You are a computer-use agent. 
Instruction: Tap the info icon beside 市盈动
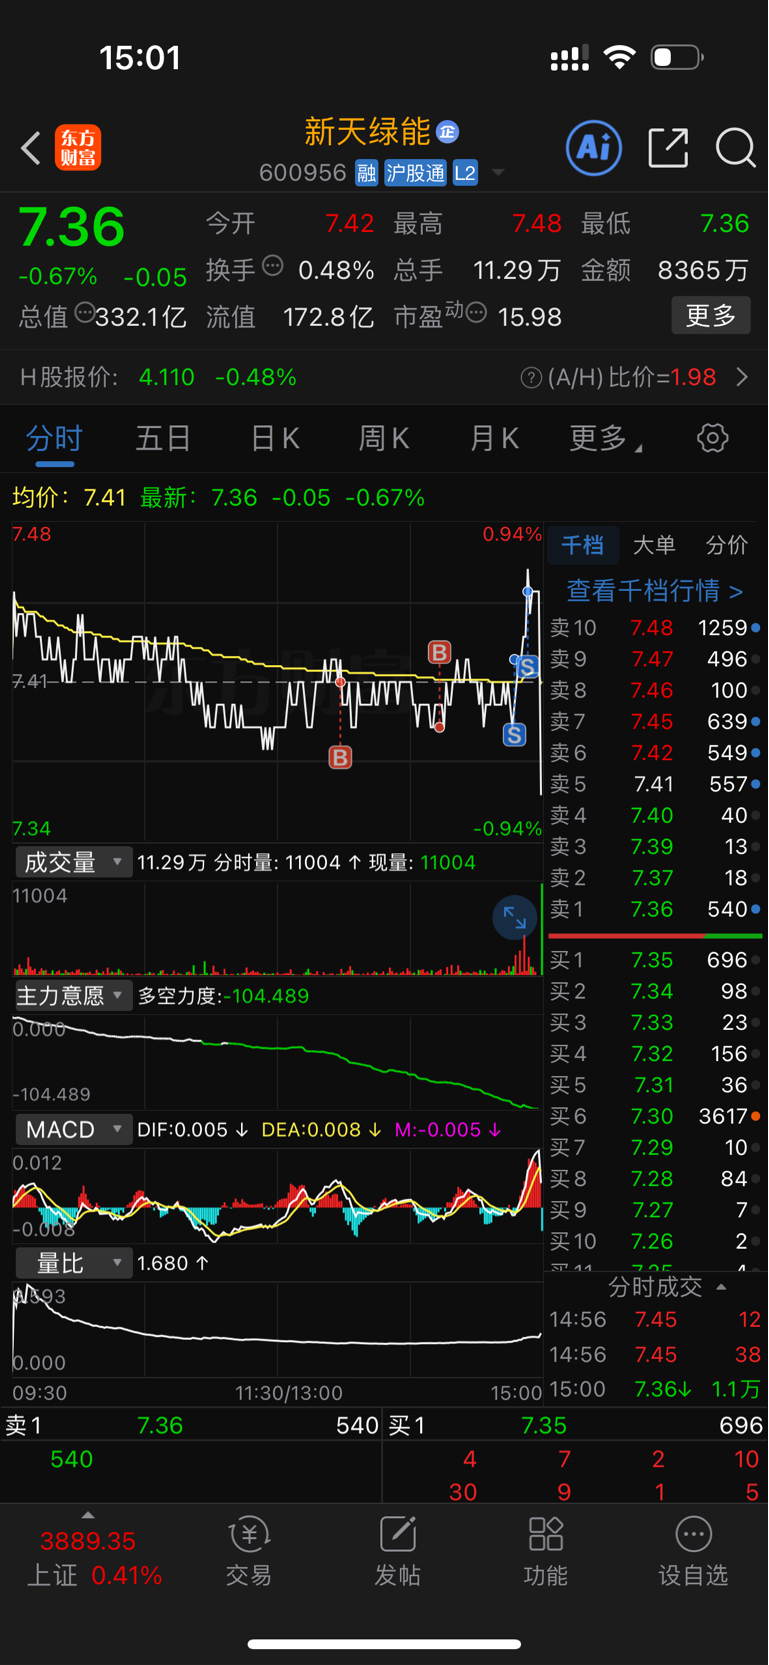476,314
